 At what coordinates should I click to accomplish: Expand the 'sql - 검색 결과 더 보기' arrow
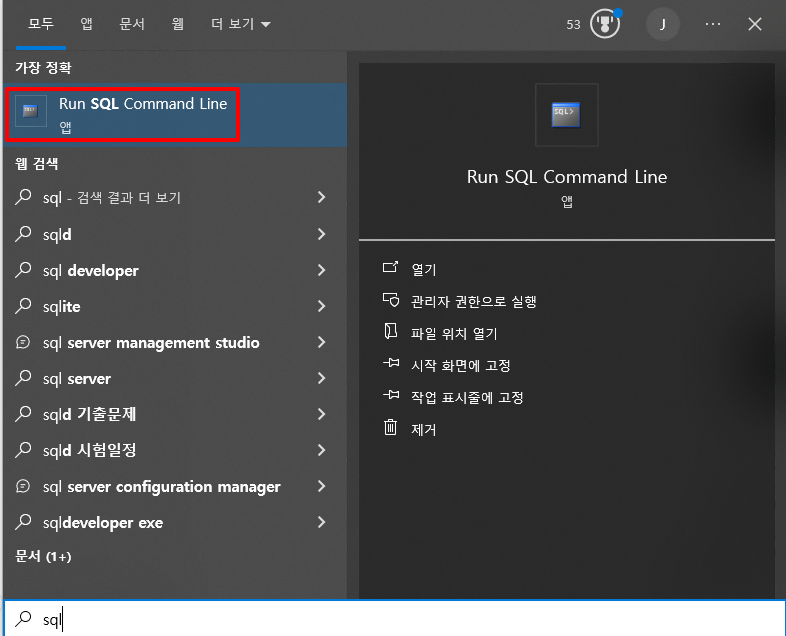tap(321, 197)
